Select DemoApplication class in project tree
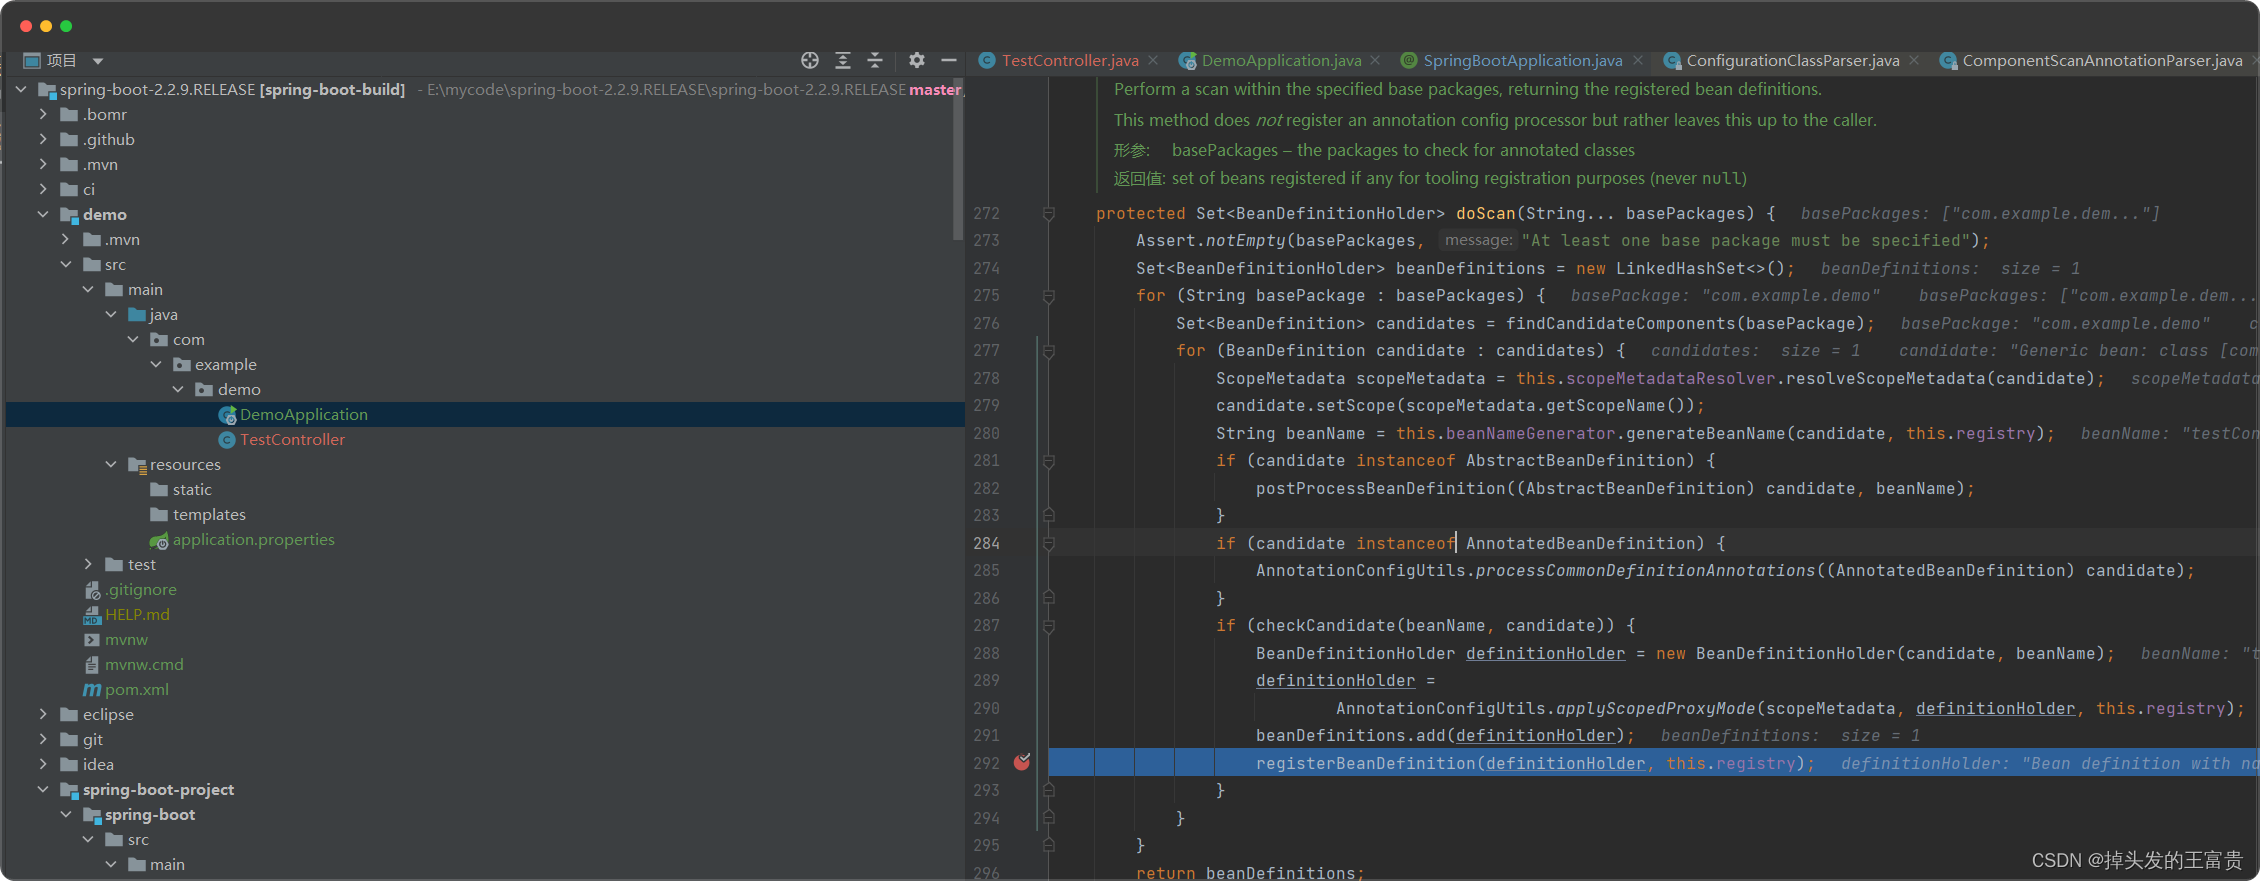The width and height of the screenshot is (2260, 881). (304, 415)
